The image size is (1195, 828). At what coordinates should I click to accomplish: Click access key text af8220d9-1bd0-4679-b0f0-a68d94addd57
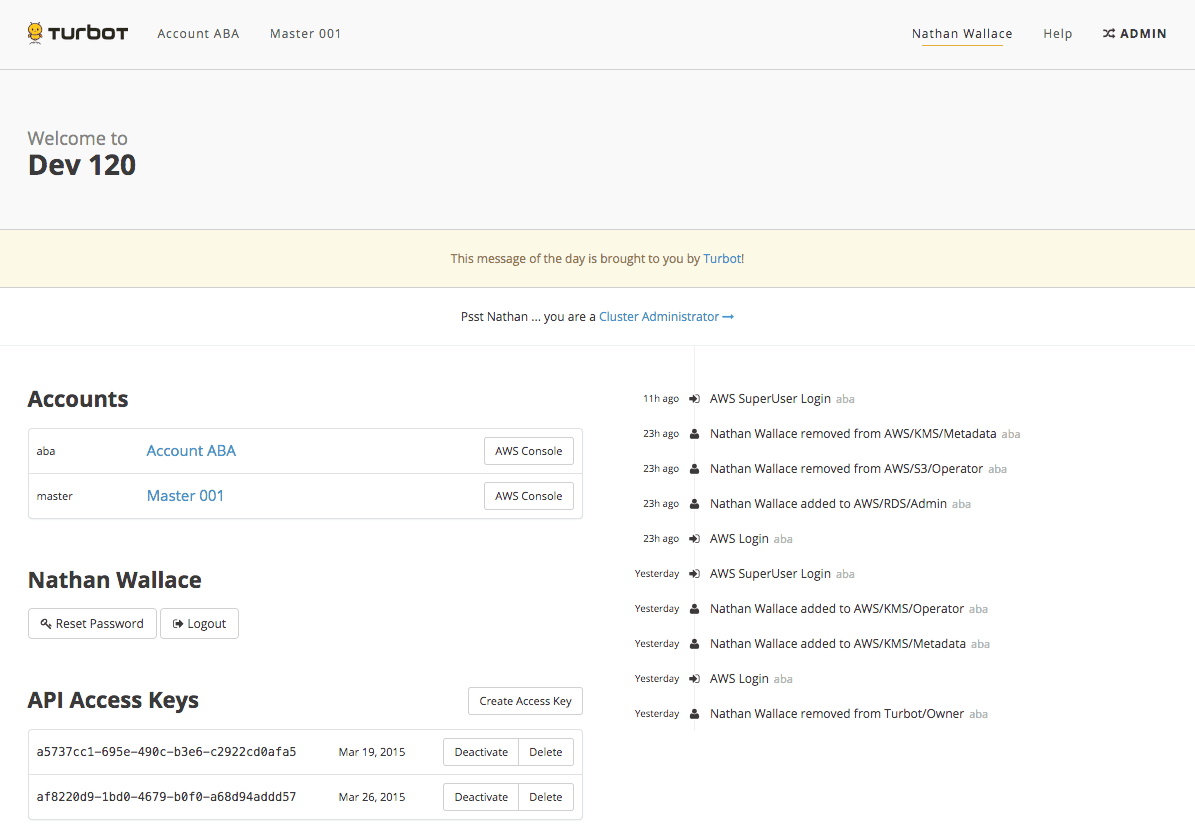pos(166,797)
